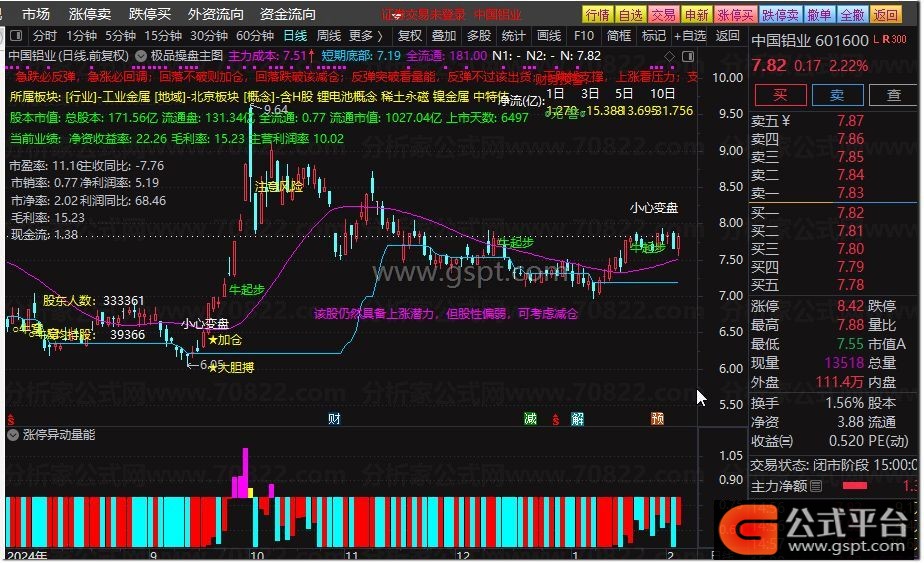Click the 撤单 button
924x563 pixels.
819,14
